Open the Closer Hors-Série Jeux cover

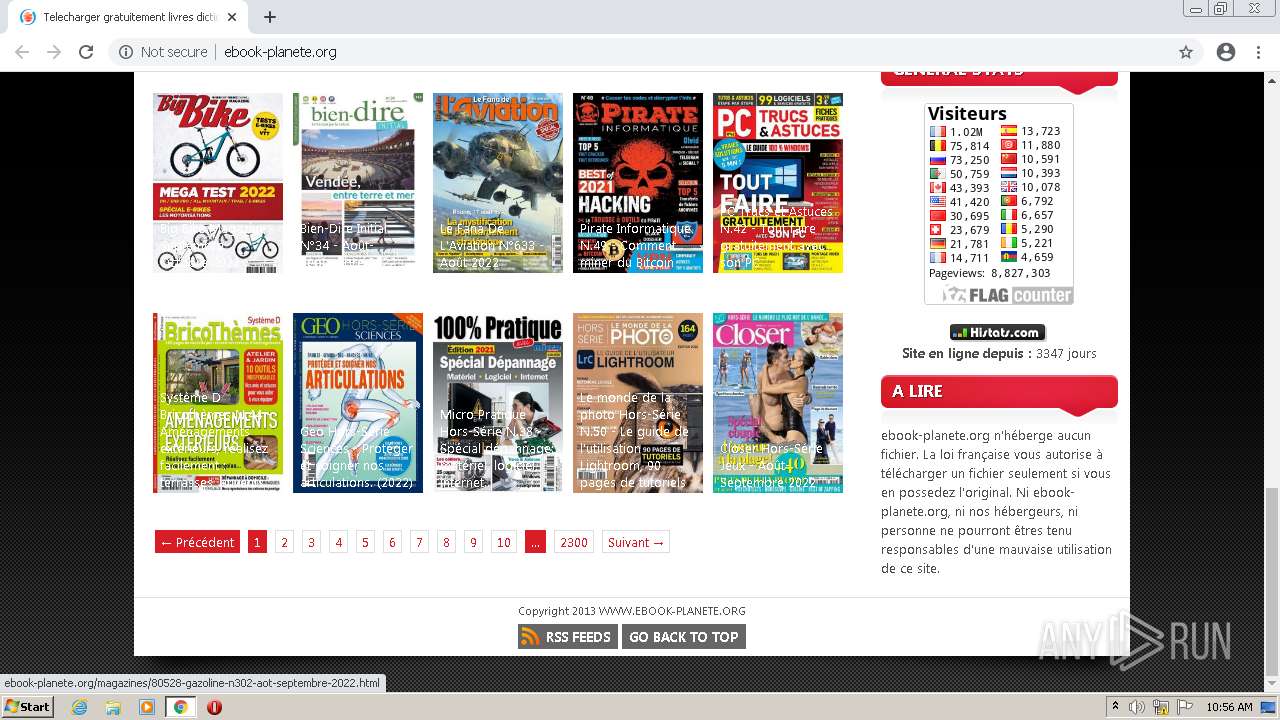[x=778, y=403]
